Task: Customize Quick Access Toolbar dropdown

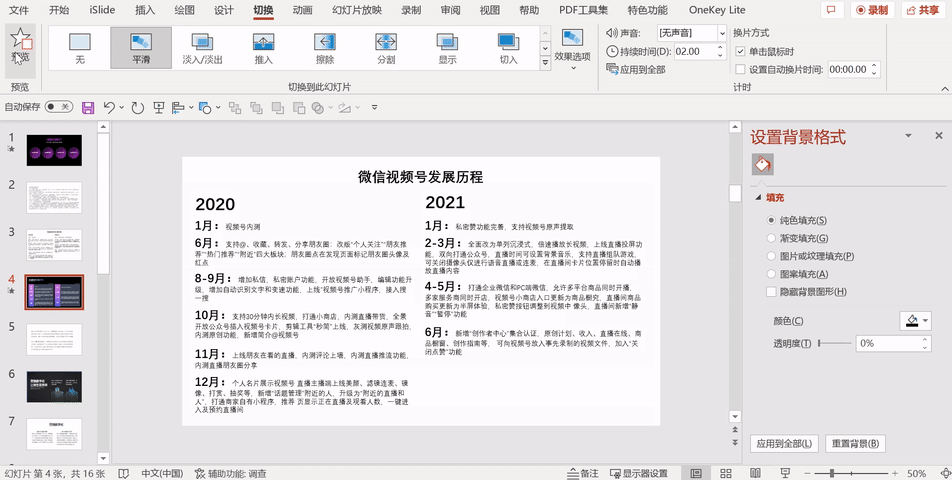Action: tap(375, 107)
